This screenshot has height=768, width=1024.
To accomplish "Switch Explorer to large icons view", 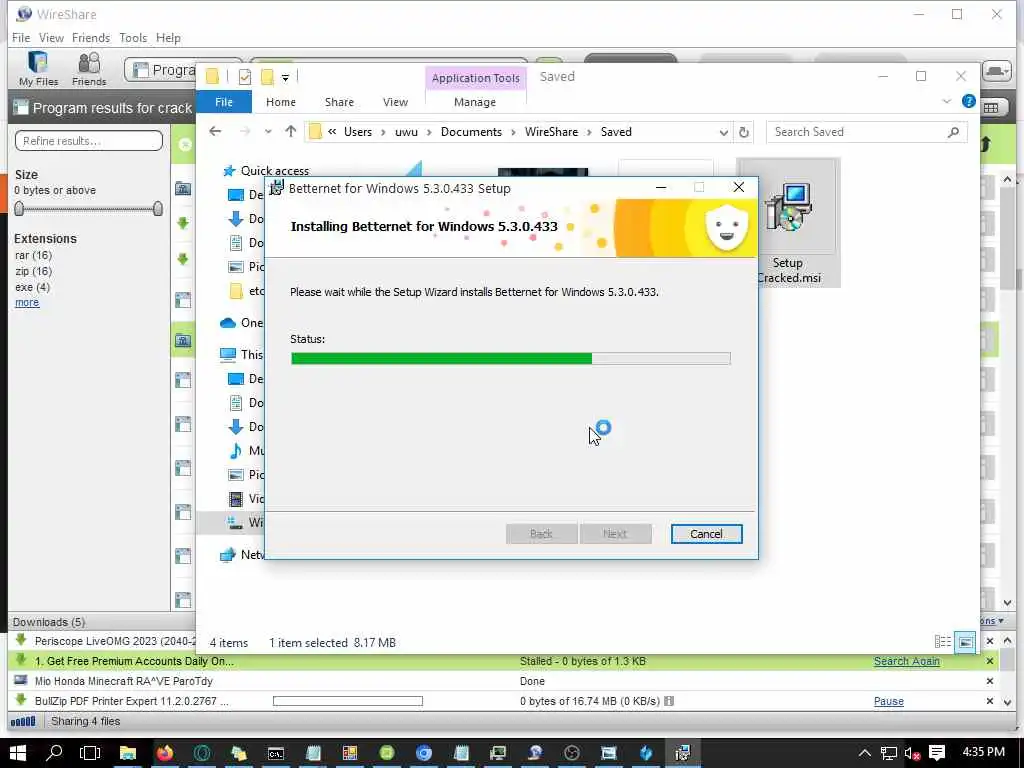I will coord(965,642).
